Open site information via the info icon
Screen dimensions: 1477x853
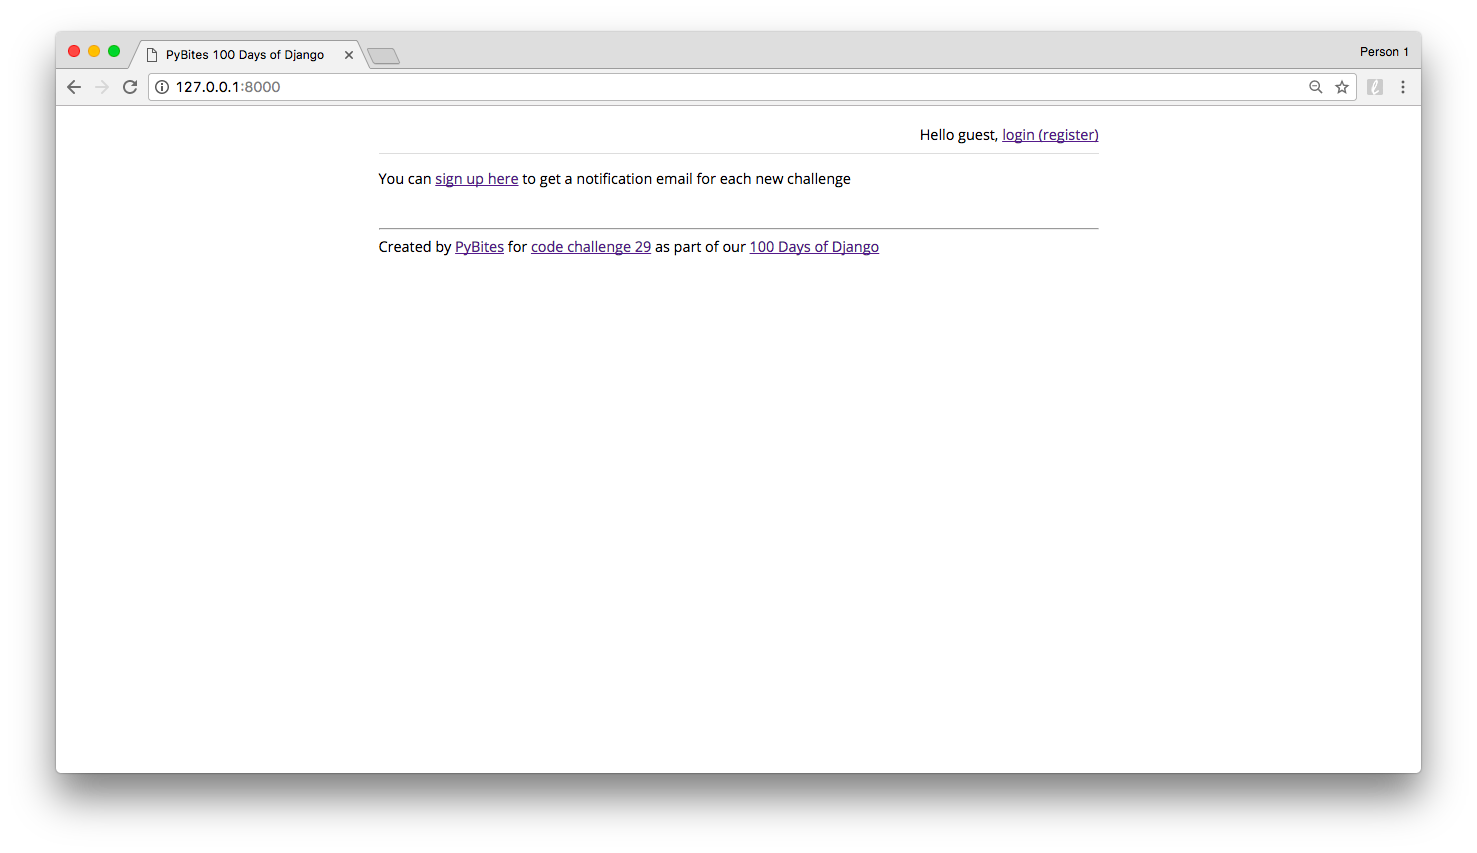pos(162,87)
